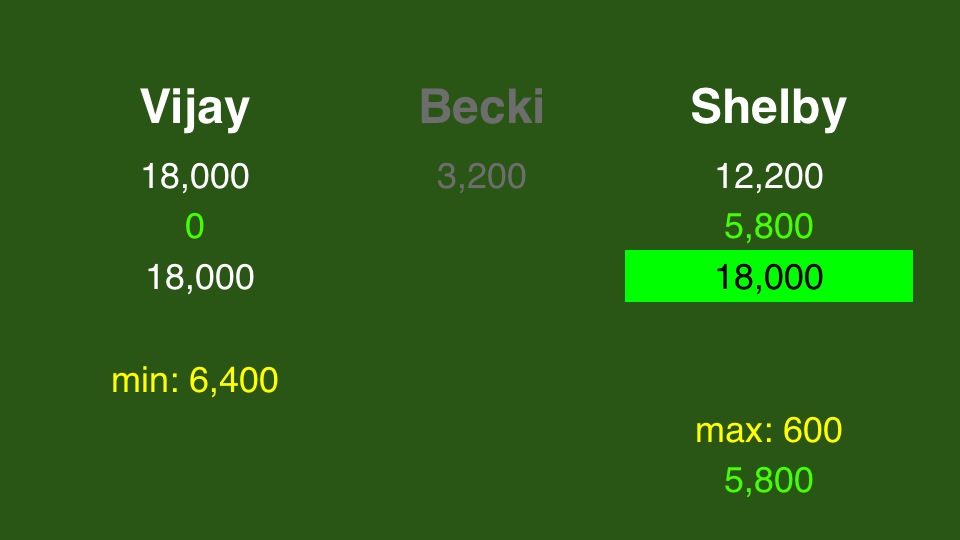Click the yellow max: 600 label
Image resolution: width=960 pixels, height=540 pixels.
(768, 430)
